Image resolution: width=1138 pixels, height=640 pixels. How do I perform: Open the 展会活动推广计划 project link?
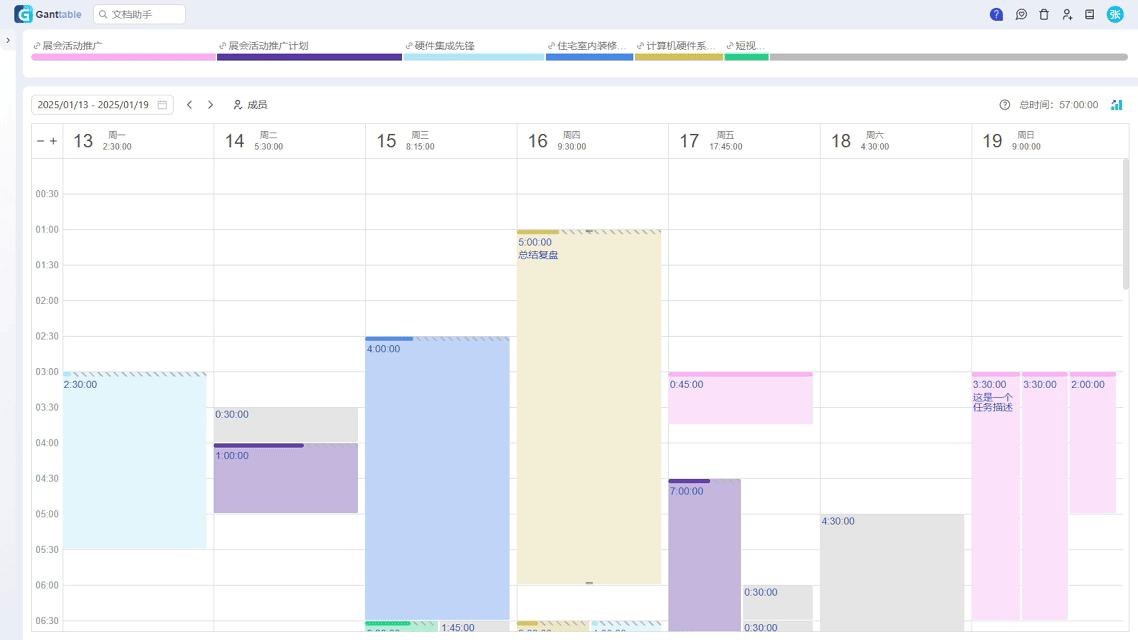[x=268, y=46]
